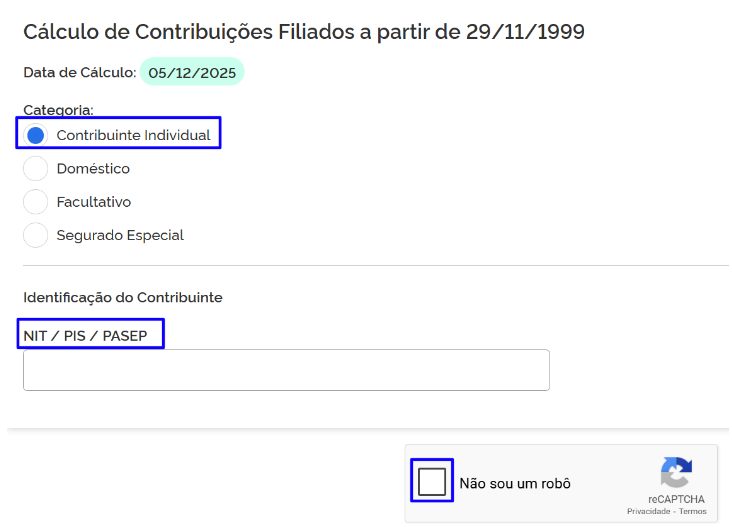The height and width of the screenshot is (527, 732).
Task: Click the Categoria label
Action: (x=58, y=110)
